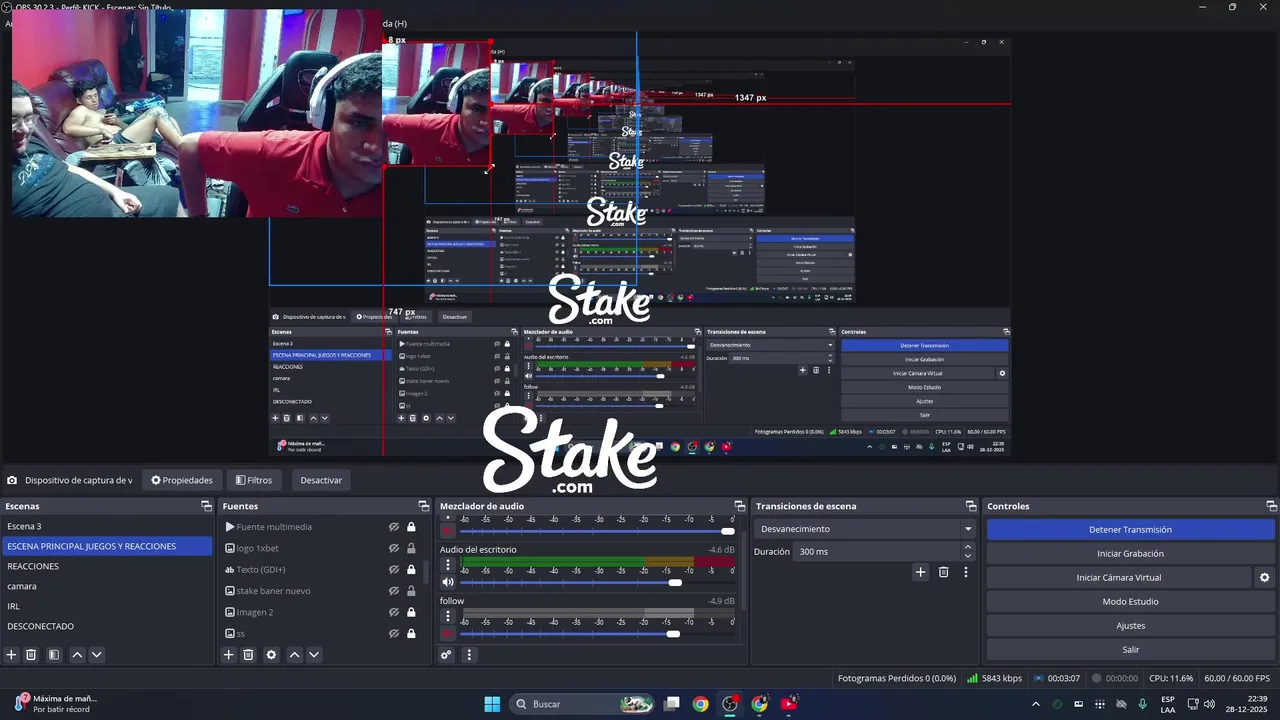Click Detener Transmisión button

(x=1130, y=530)
